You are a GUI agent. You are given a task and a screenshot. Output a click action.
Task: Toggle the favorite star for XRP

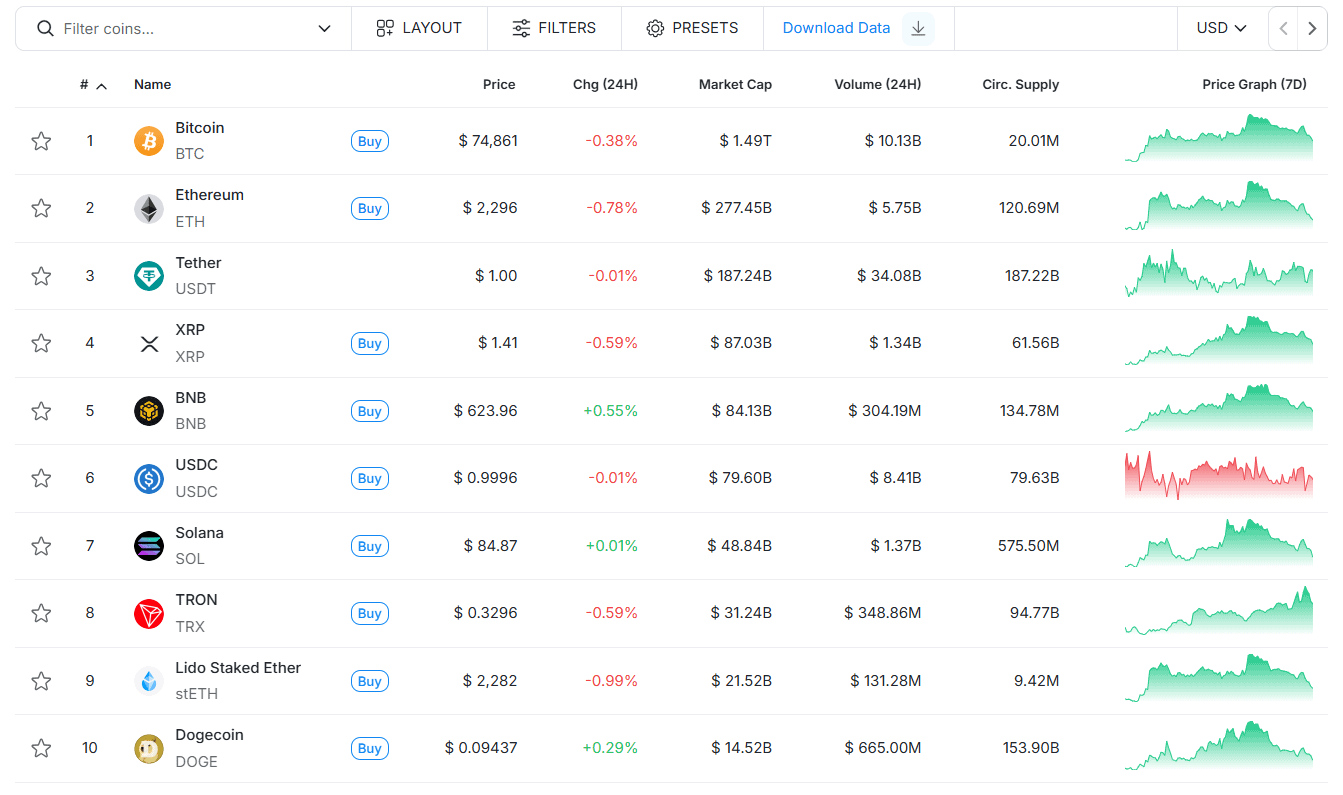click(41, 343)
